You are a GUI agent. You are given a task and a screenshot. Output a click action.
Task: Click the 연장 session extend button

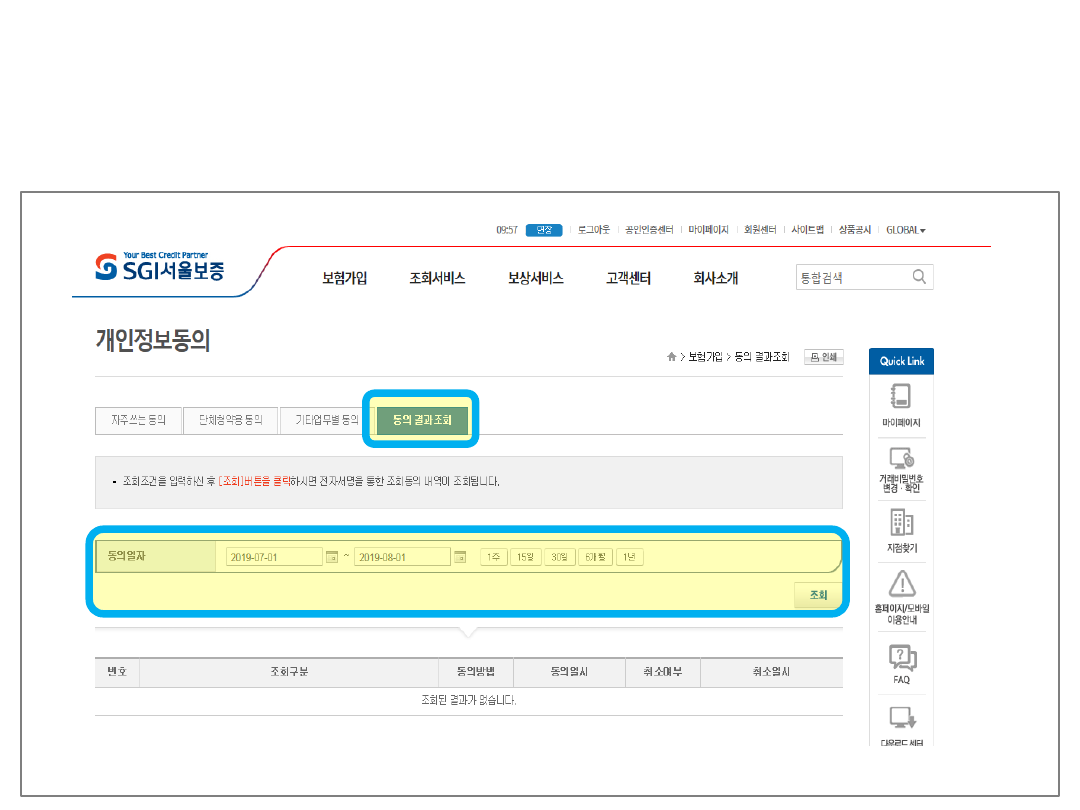[543, 230]
